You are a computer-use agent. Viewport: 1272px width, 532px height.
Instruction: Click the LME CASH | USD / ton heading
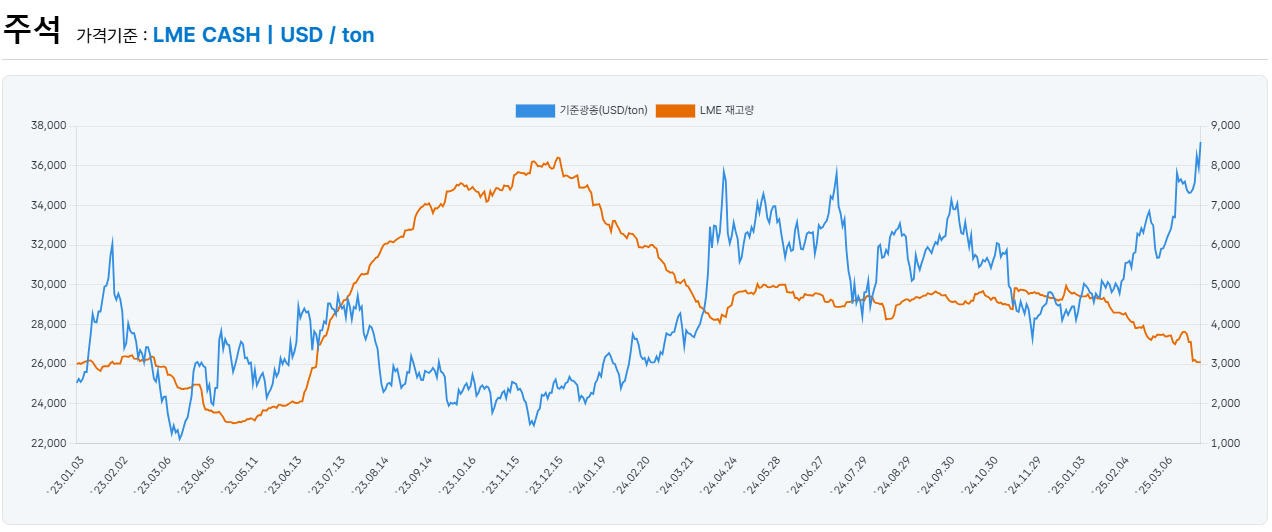263,35
